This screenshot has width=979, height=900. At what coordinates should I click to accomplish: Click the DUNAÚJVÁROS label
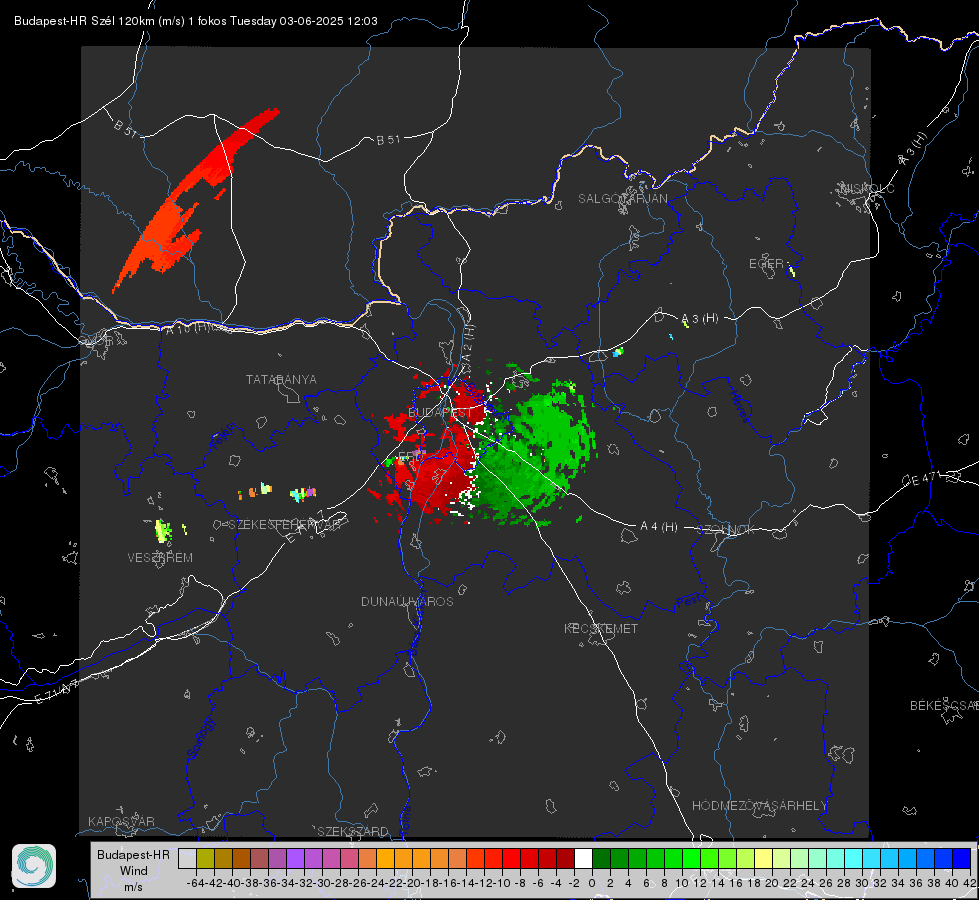pos(407,601)
